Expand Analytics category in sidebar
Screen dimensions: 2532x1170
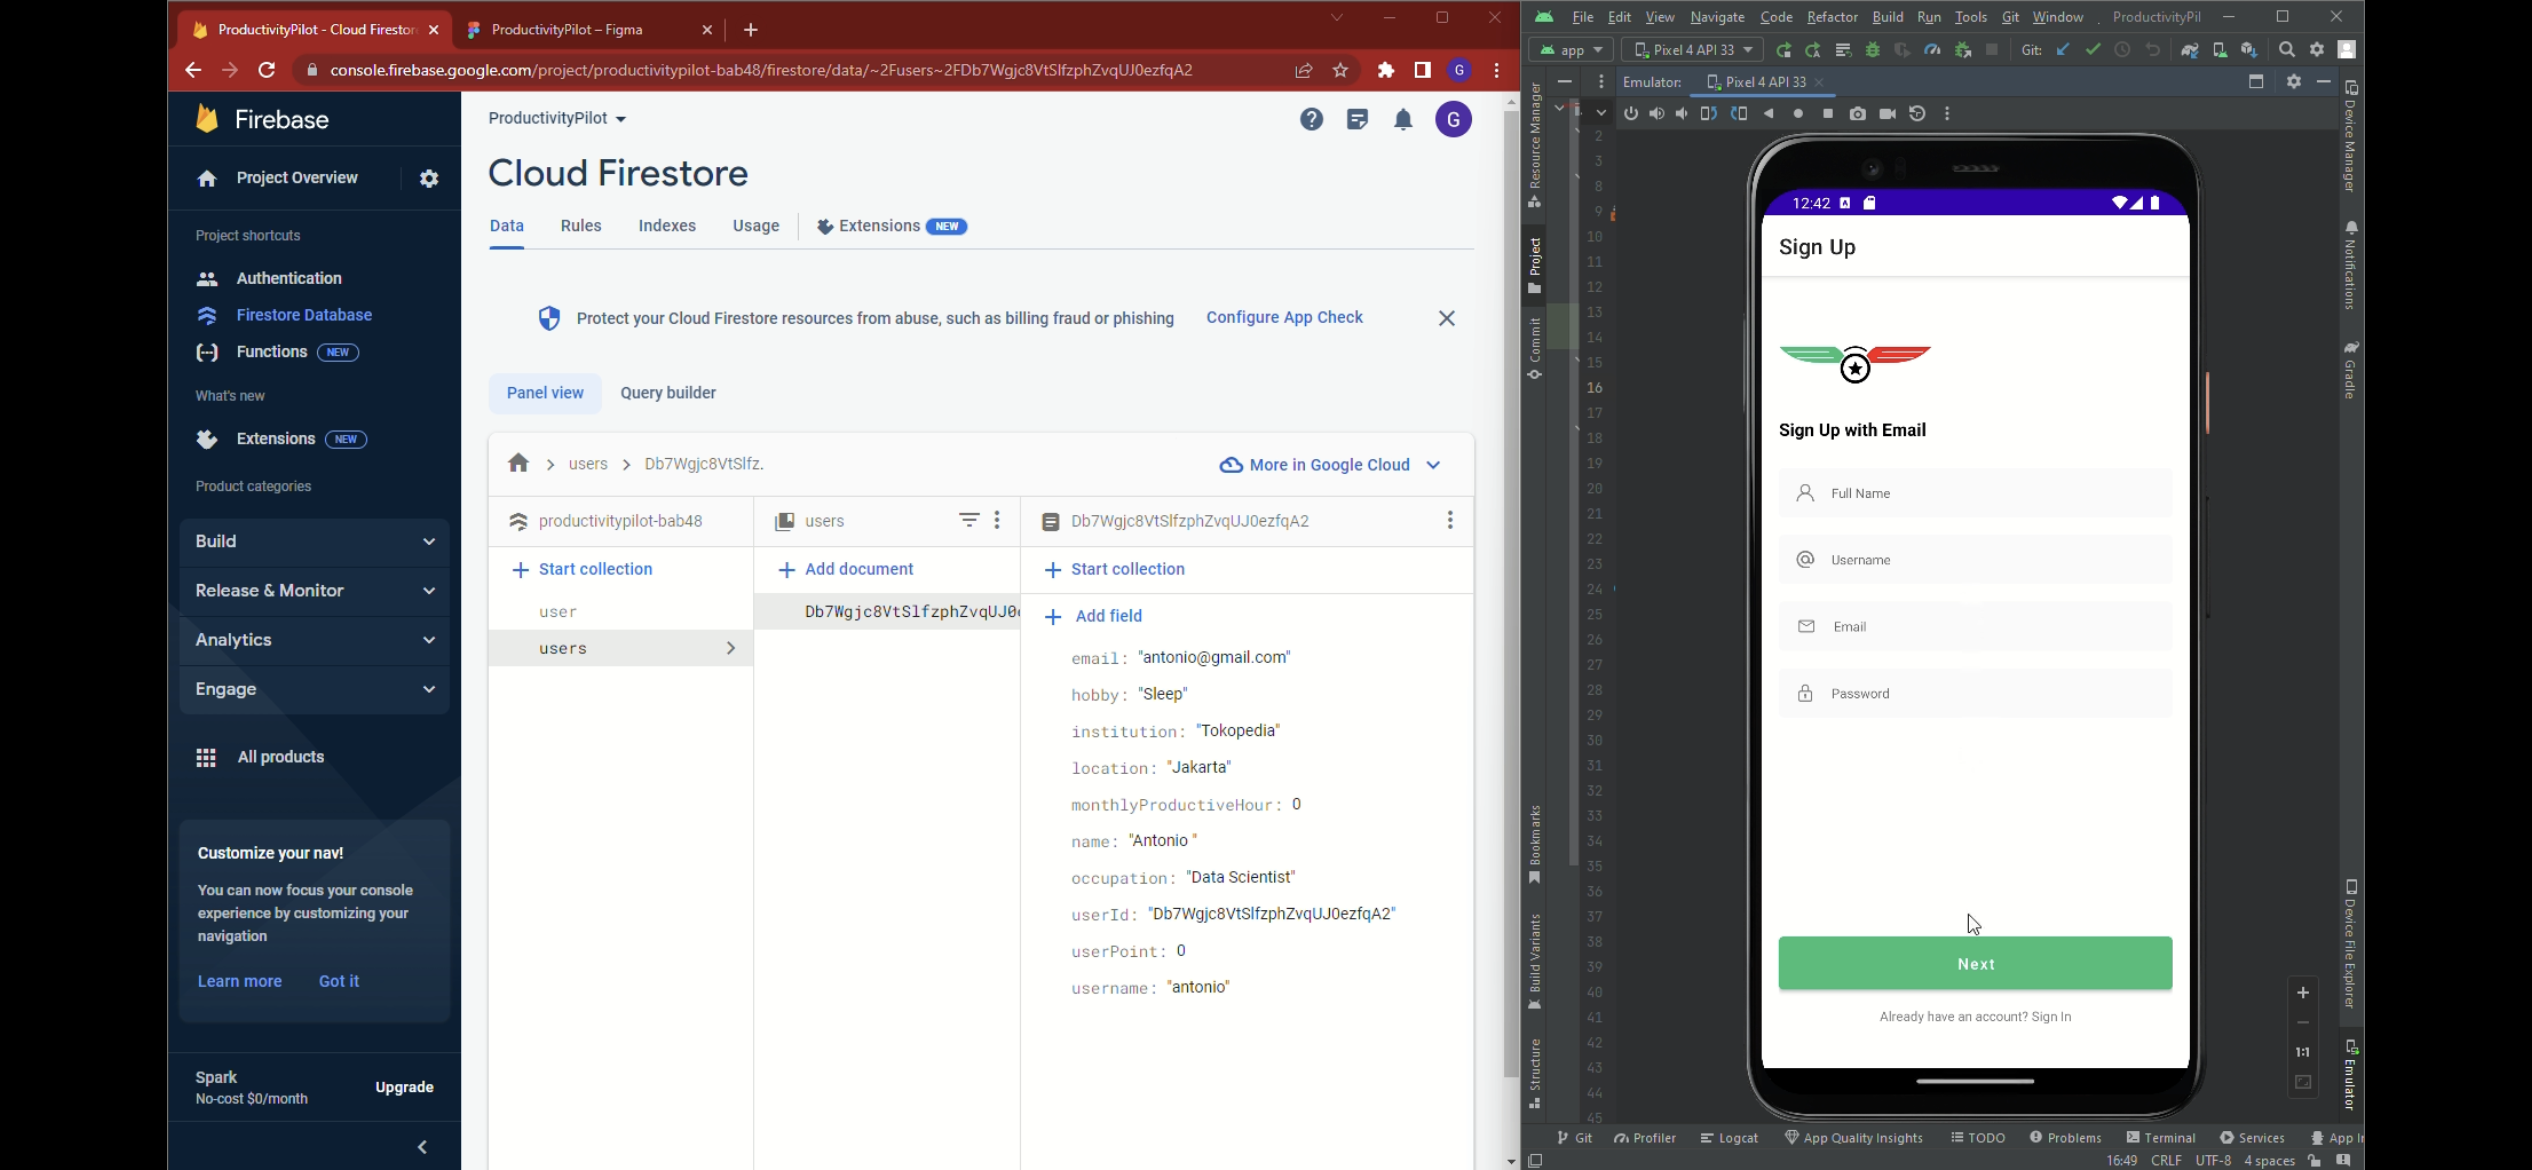[314, 640]
